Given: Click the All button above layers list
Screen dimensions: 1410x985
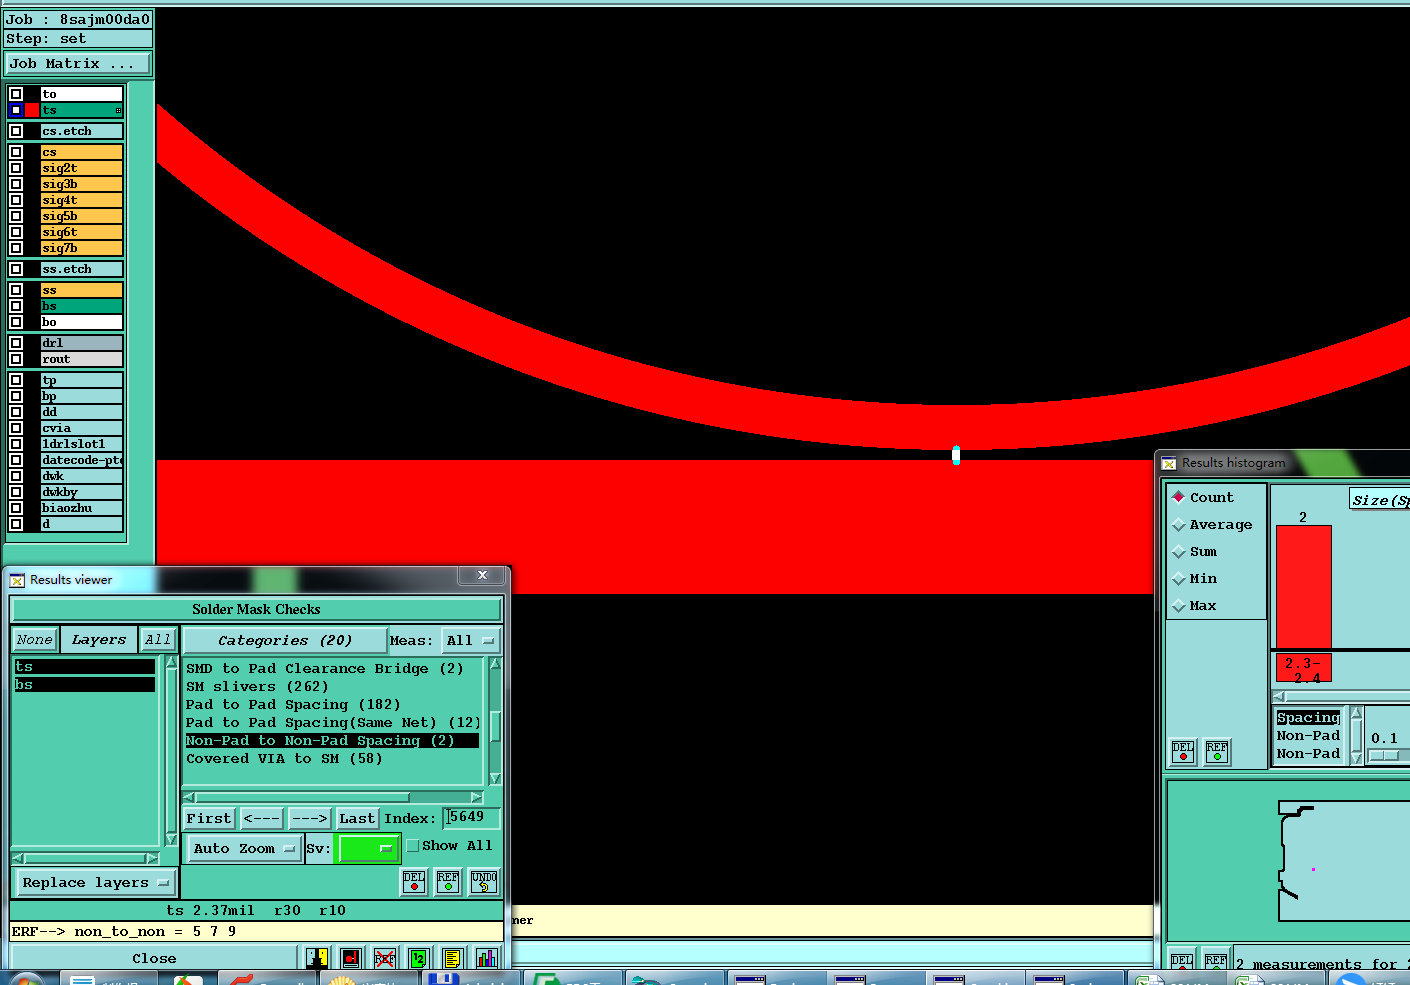Looking at the screenshot, I should [x=158, y=639].
